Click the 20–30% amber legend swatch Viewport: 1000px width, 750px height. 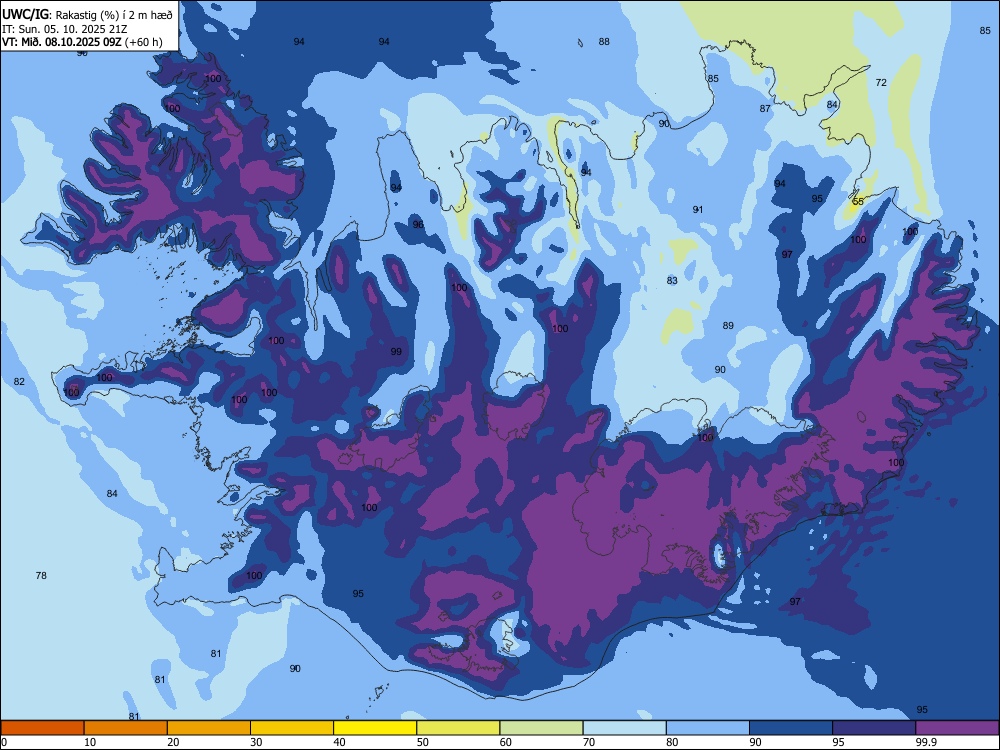click(209, 728)
